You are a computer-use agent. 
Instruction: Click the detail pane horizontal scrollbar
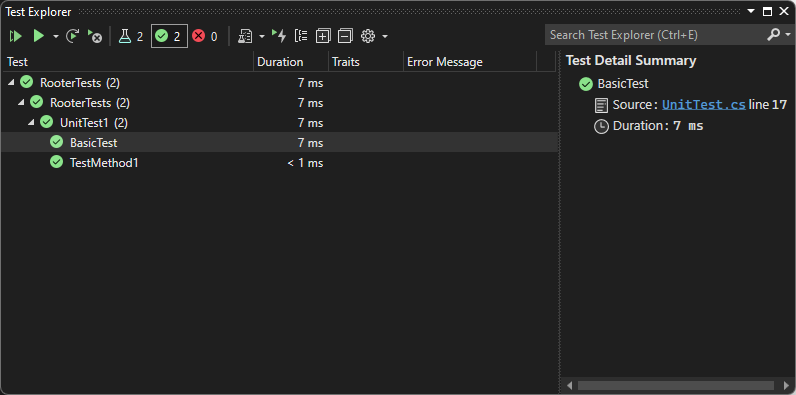675,385
